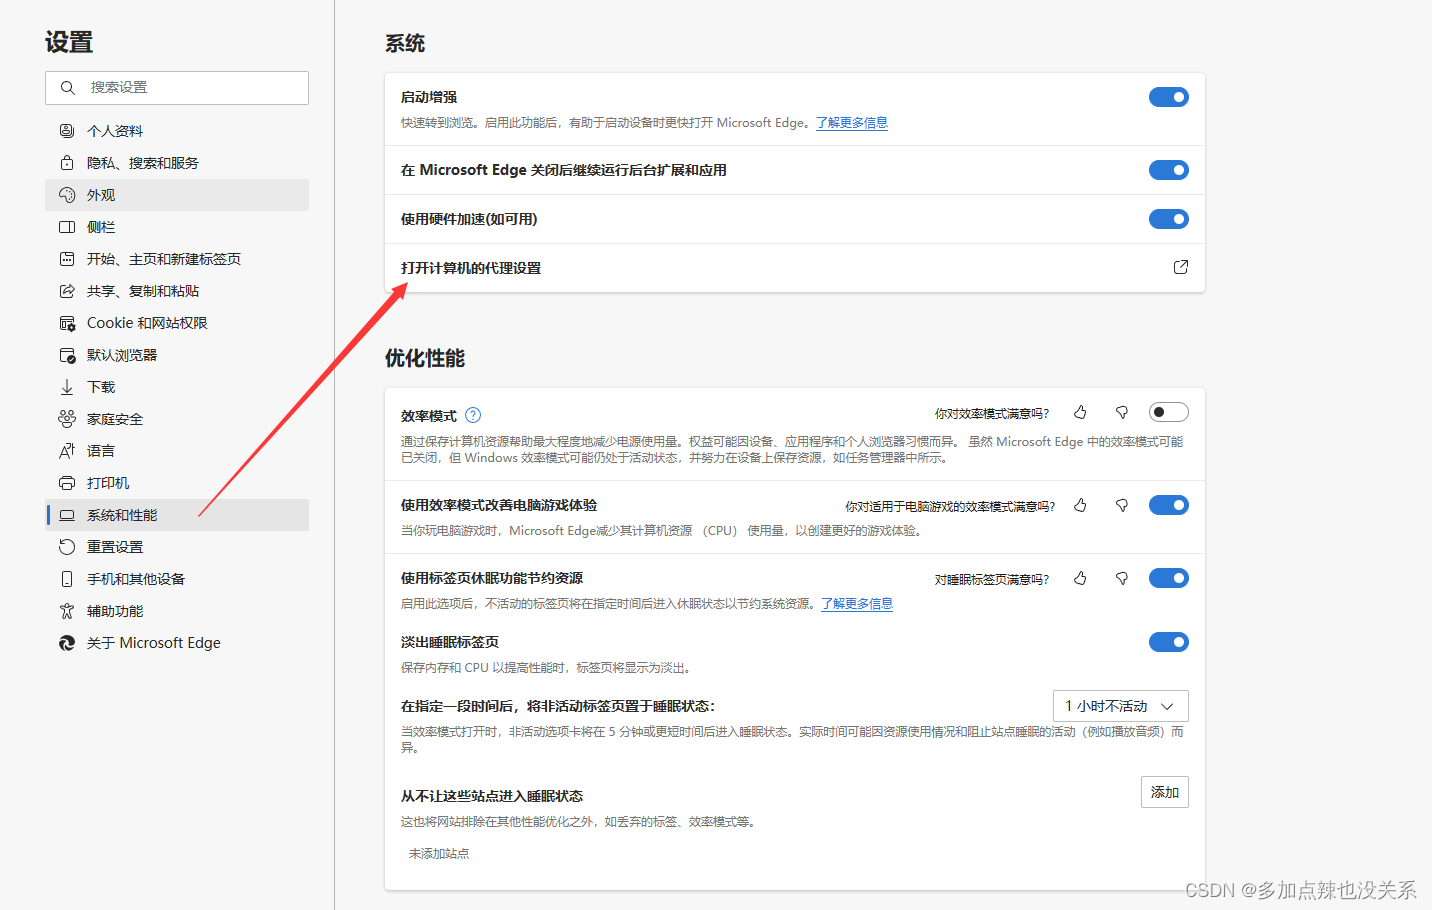
Task: Click the Cookie 和网站权限 icon
Action: pyautogui.click(x=67, y=323)
